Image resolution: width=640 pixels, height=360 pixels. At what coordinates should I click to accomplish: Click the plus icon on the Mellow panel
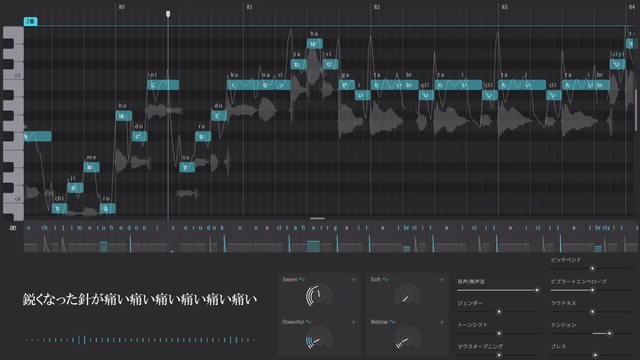442,322
